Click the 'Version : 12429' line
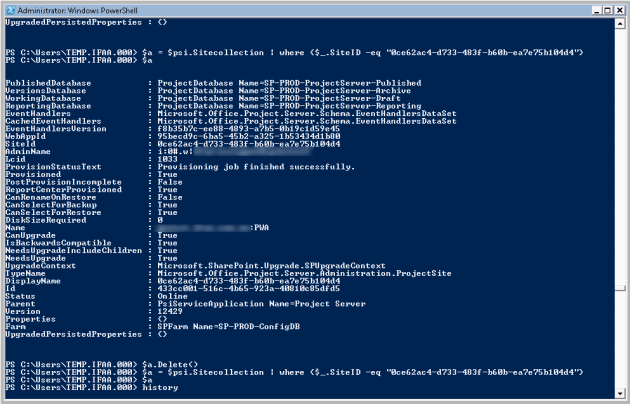This screenshot has width=630, height=404. [x=80, y=311]
